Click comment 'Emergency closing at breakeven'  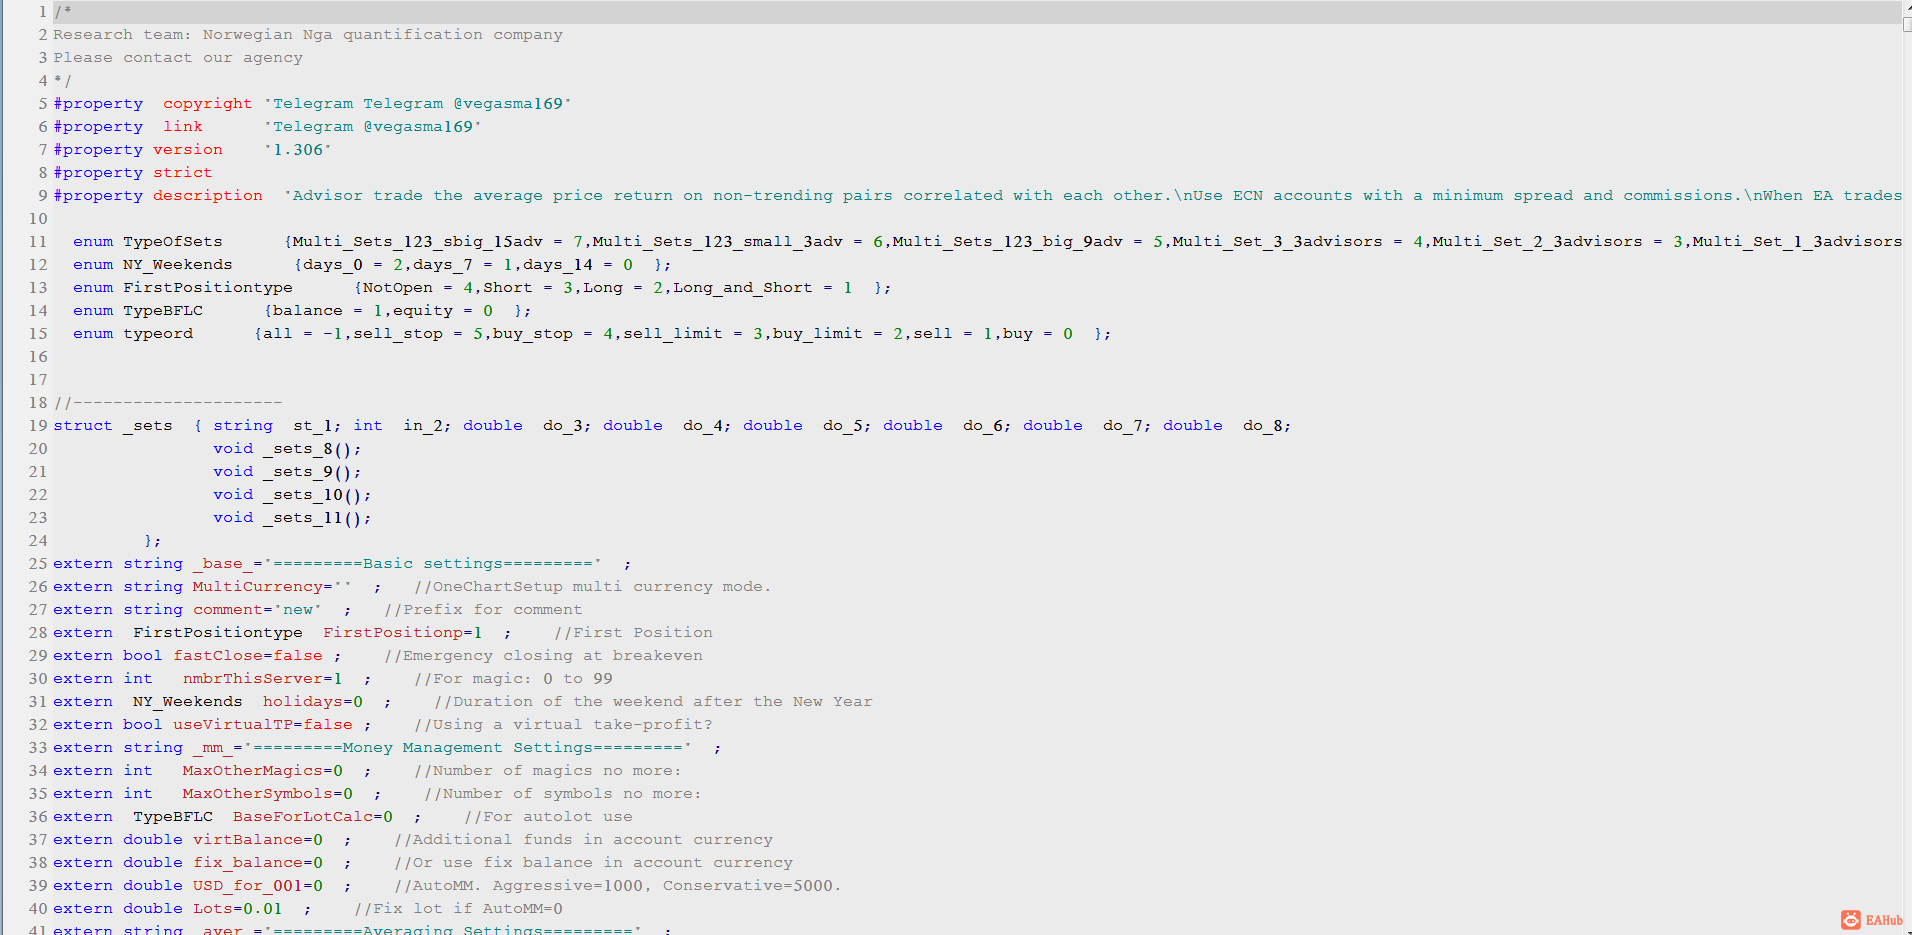point(543,656)
